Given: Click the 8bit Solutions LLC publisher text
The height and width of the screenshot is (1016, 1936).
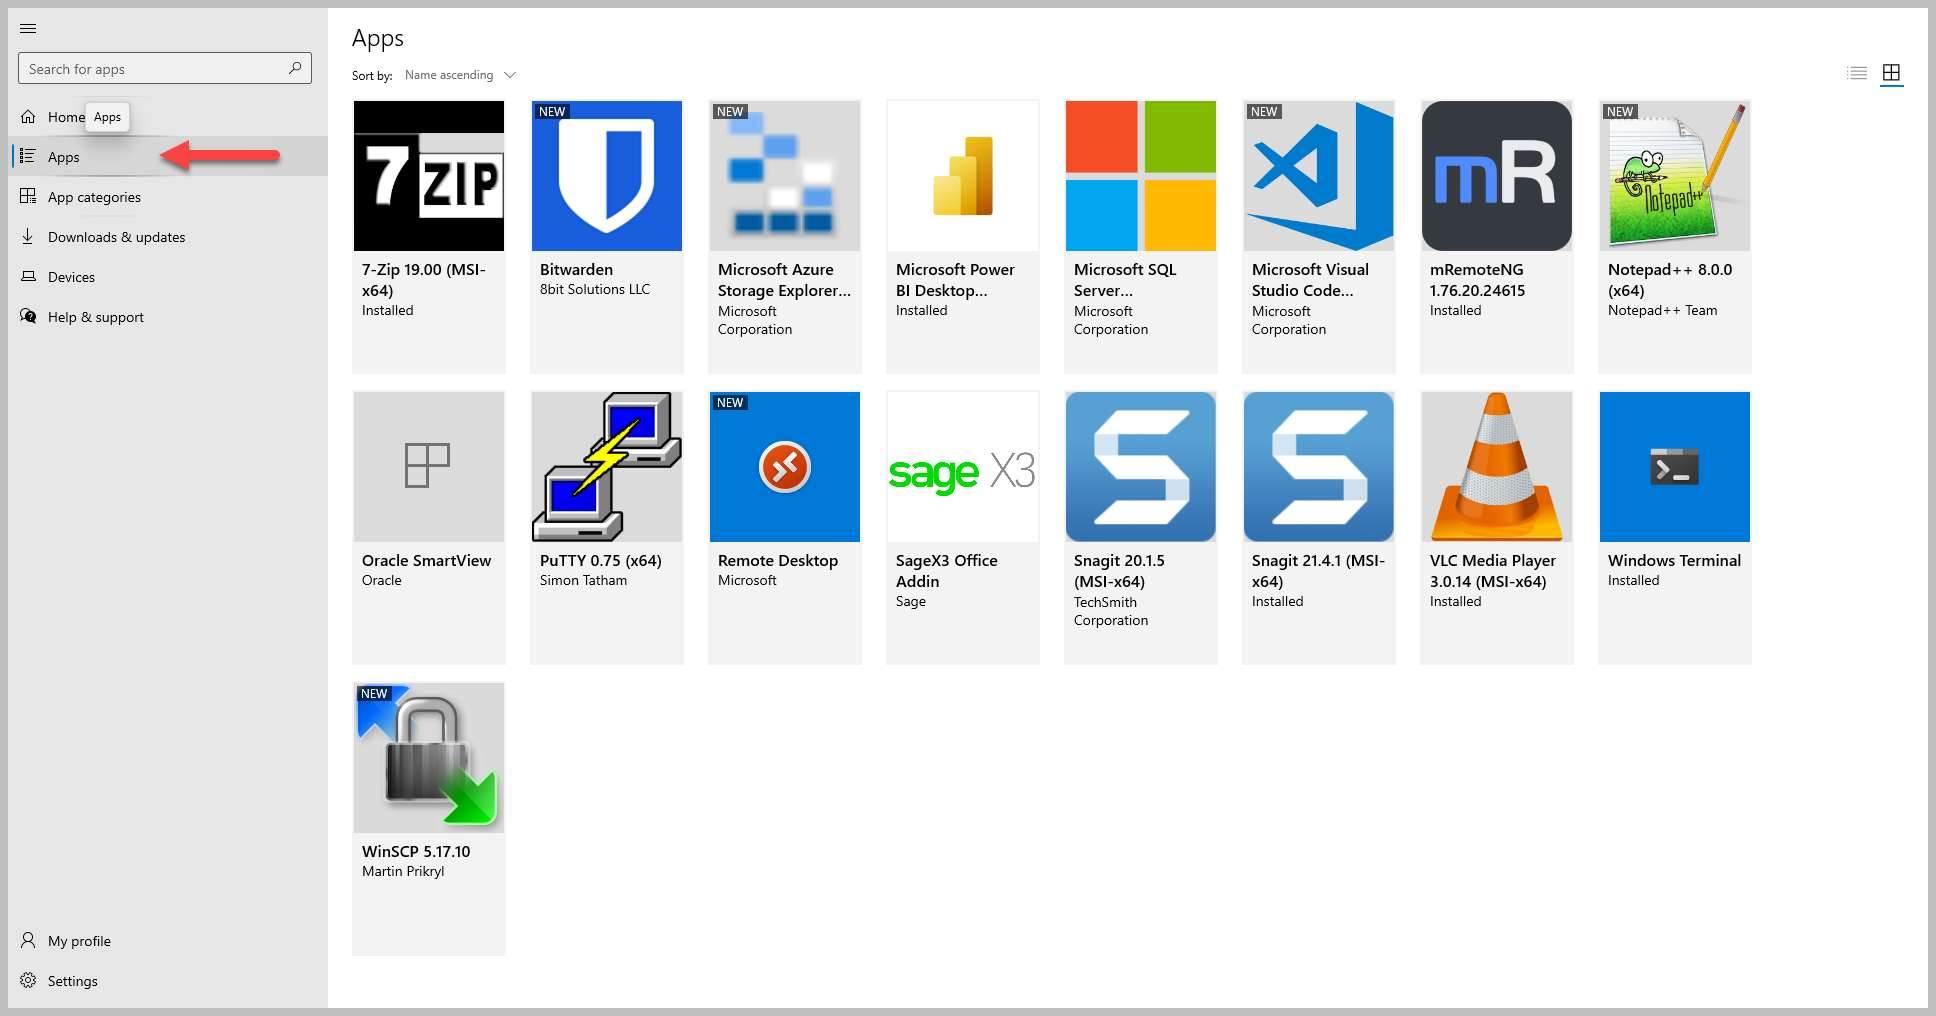Looking at the screenshot, I should (x=594, y=290).
